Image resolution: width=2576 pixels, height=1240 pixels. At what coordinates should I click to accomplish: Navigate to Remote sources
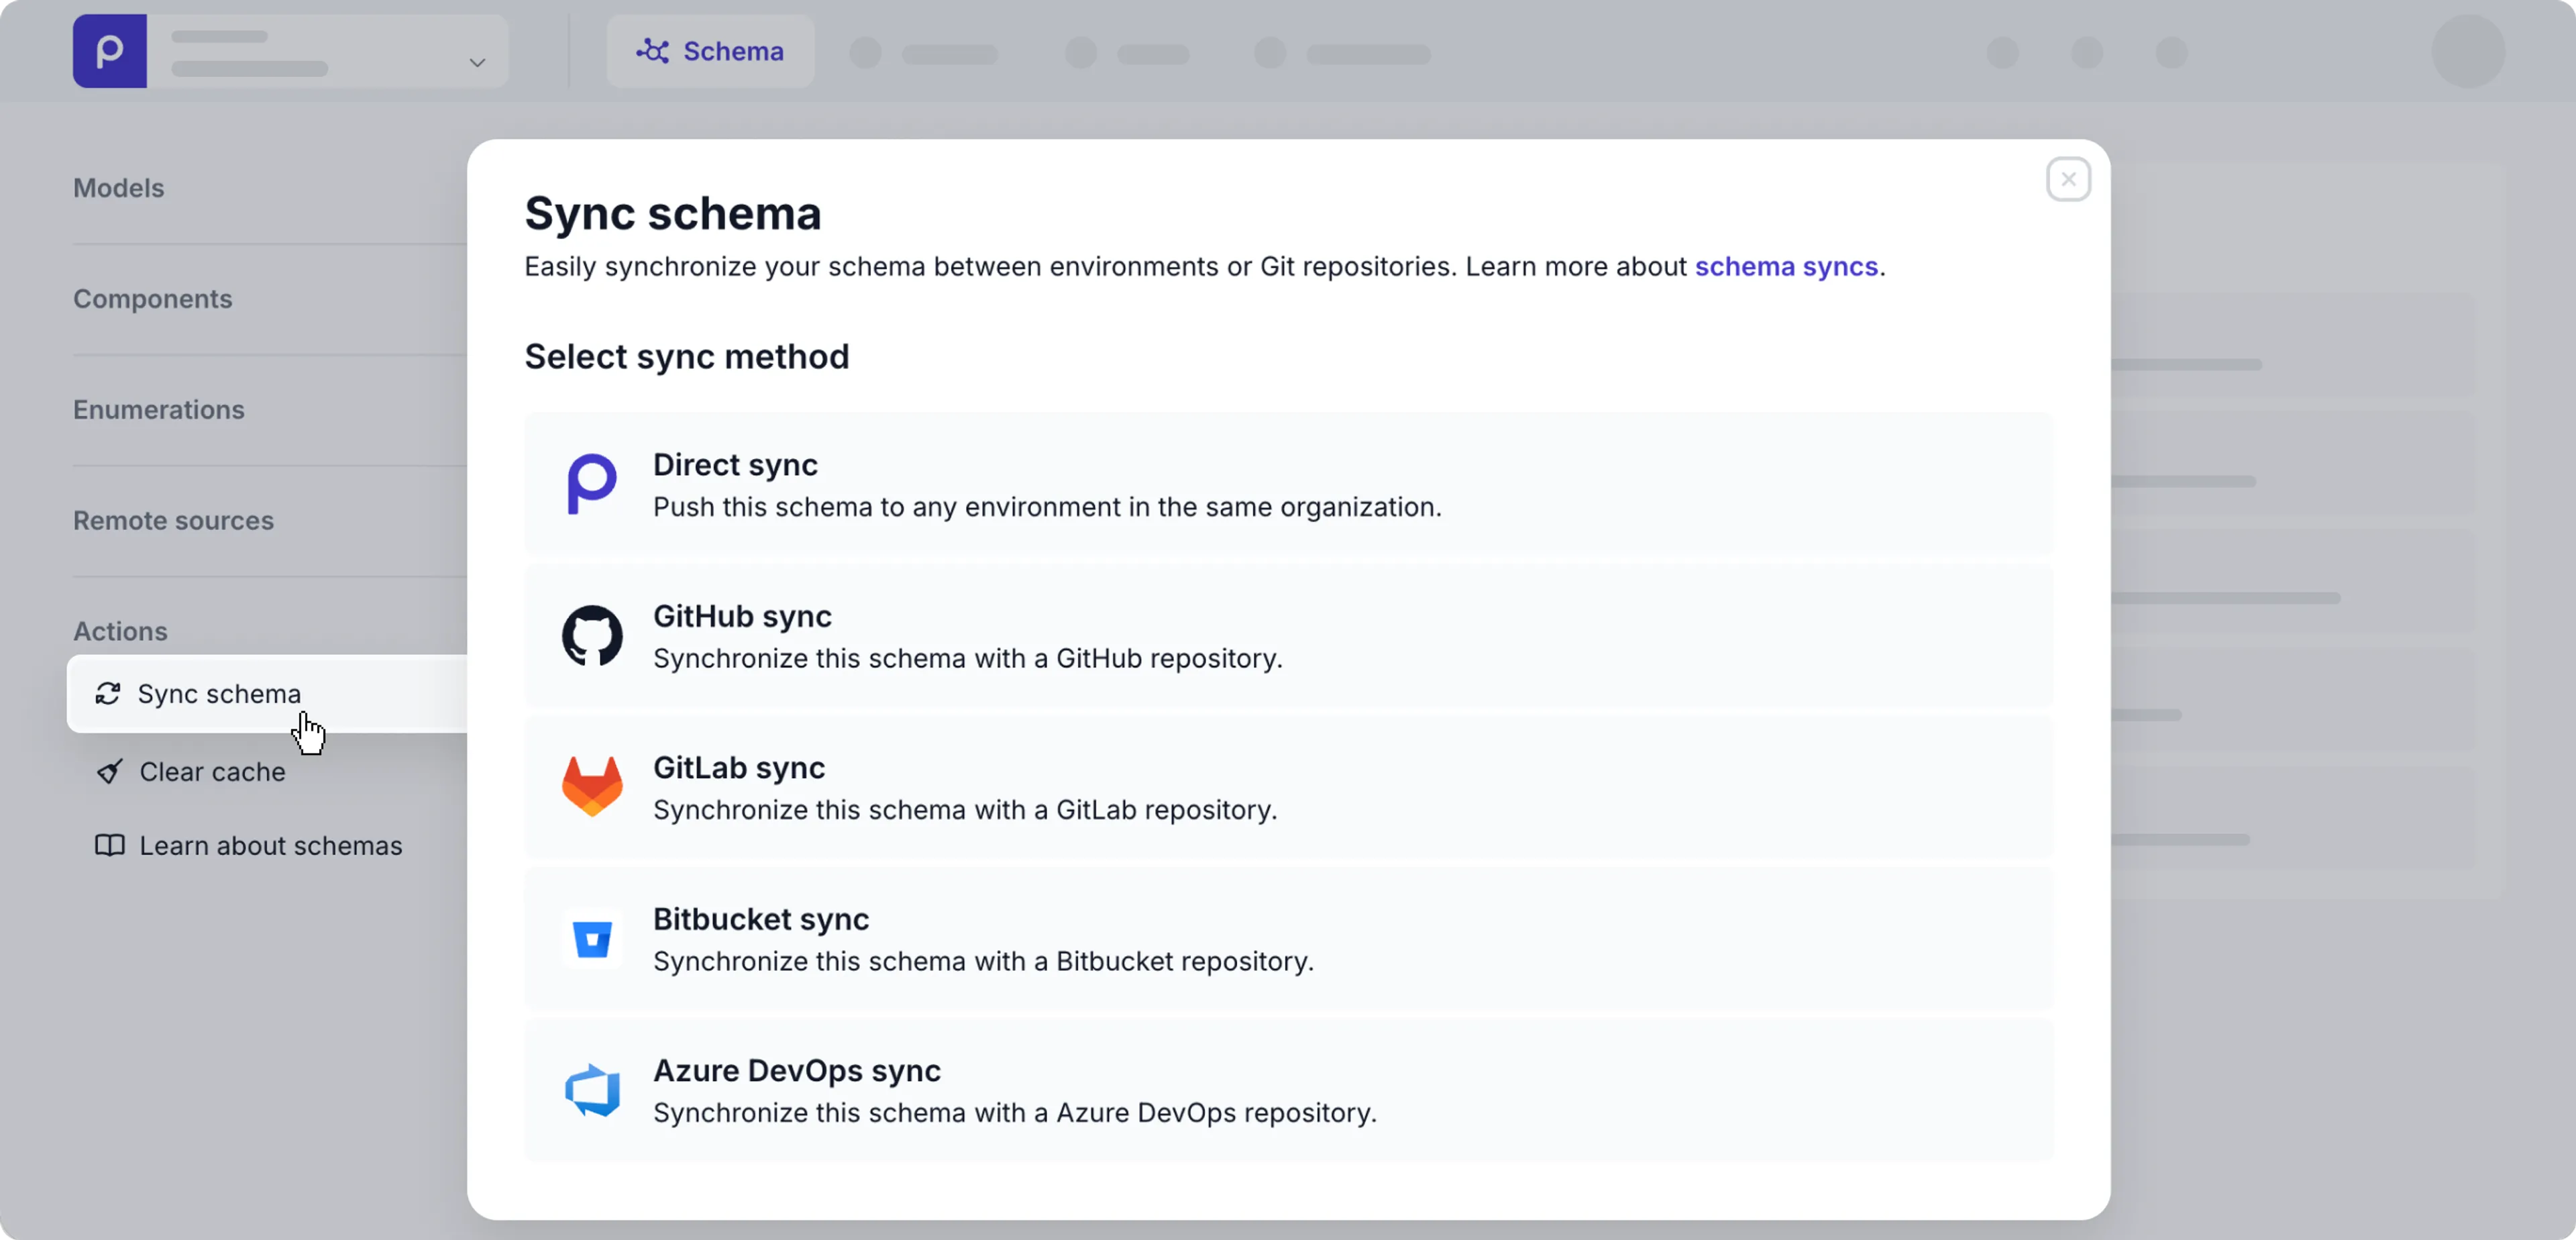pyautogui.click(x=173, y=520)
